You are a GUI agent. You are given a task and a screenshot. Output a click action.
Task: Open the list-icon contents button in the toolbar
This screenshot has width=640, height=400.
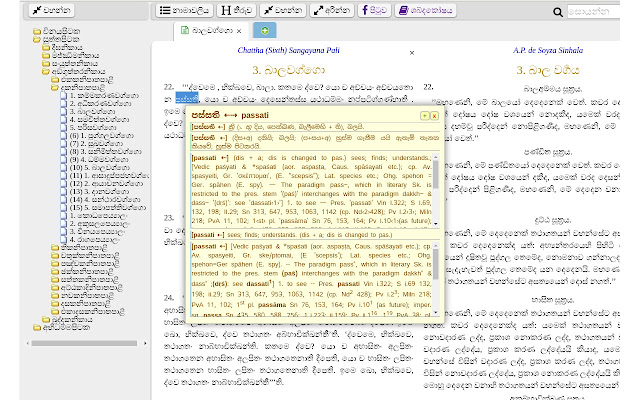[186, 10]
